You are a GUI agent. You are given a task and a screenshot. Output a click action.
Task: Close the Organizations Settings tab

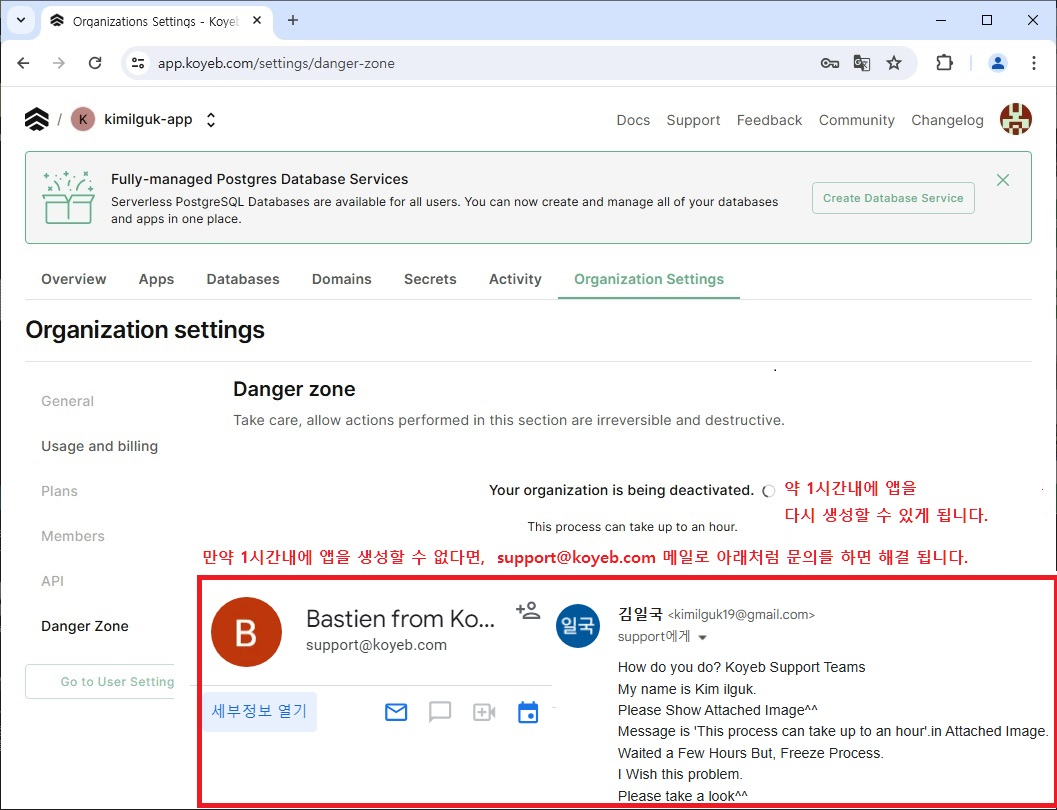(257, 21)
